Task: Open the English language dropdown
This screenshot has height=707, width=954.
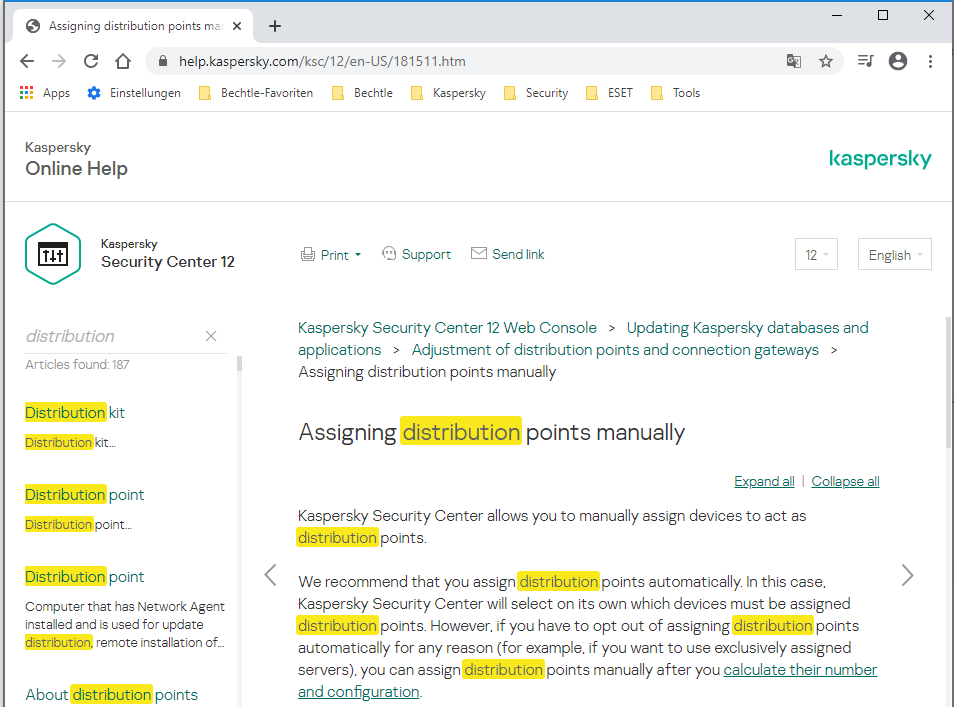Action: click(894, 254)
